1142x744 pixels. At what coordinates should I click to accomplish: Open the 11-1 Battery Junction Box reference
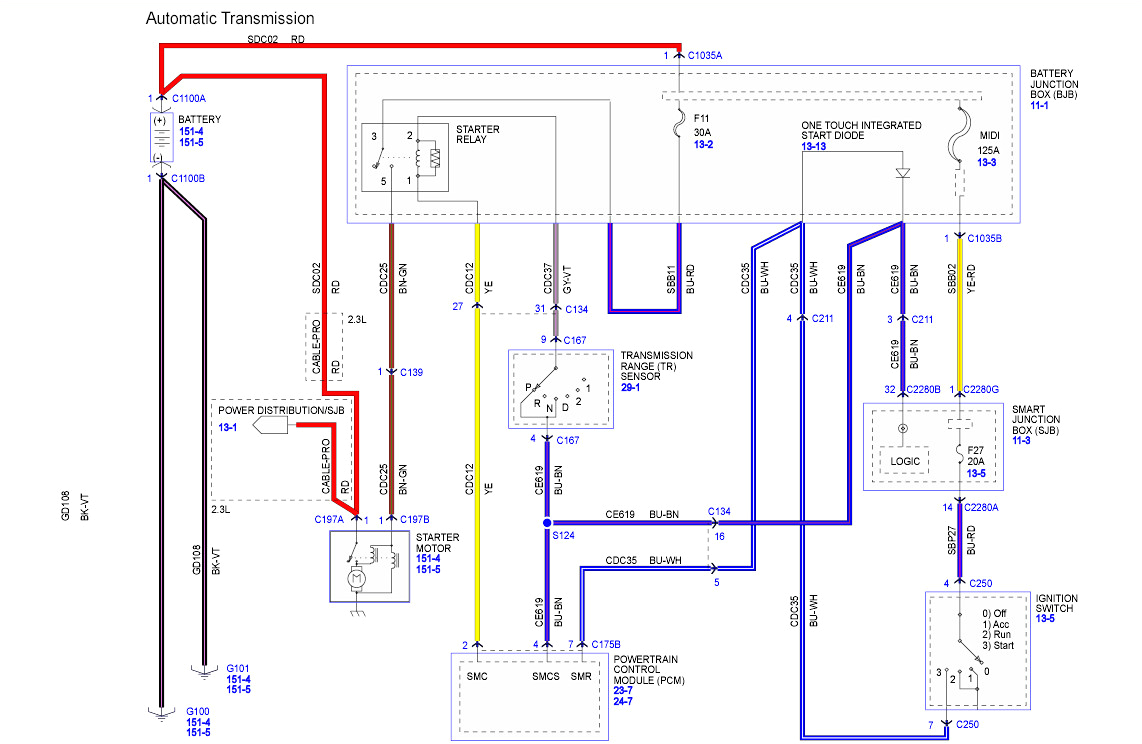coord(1041,104)
